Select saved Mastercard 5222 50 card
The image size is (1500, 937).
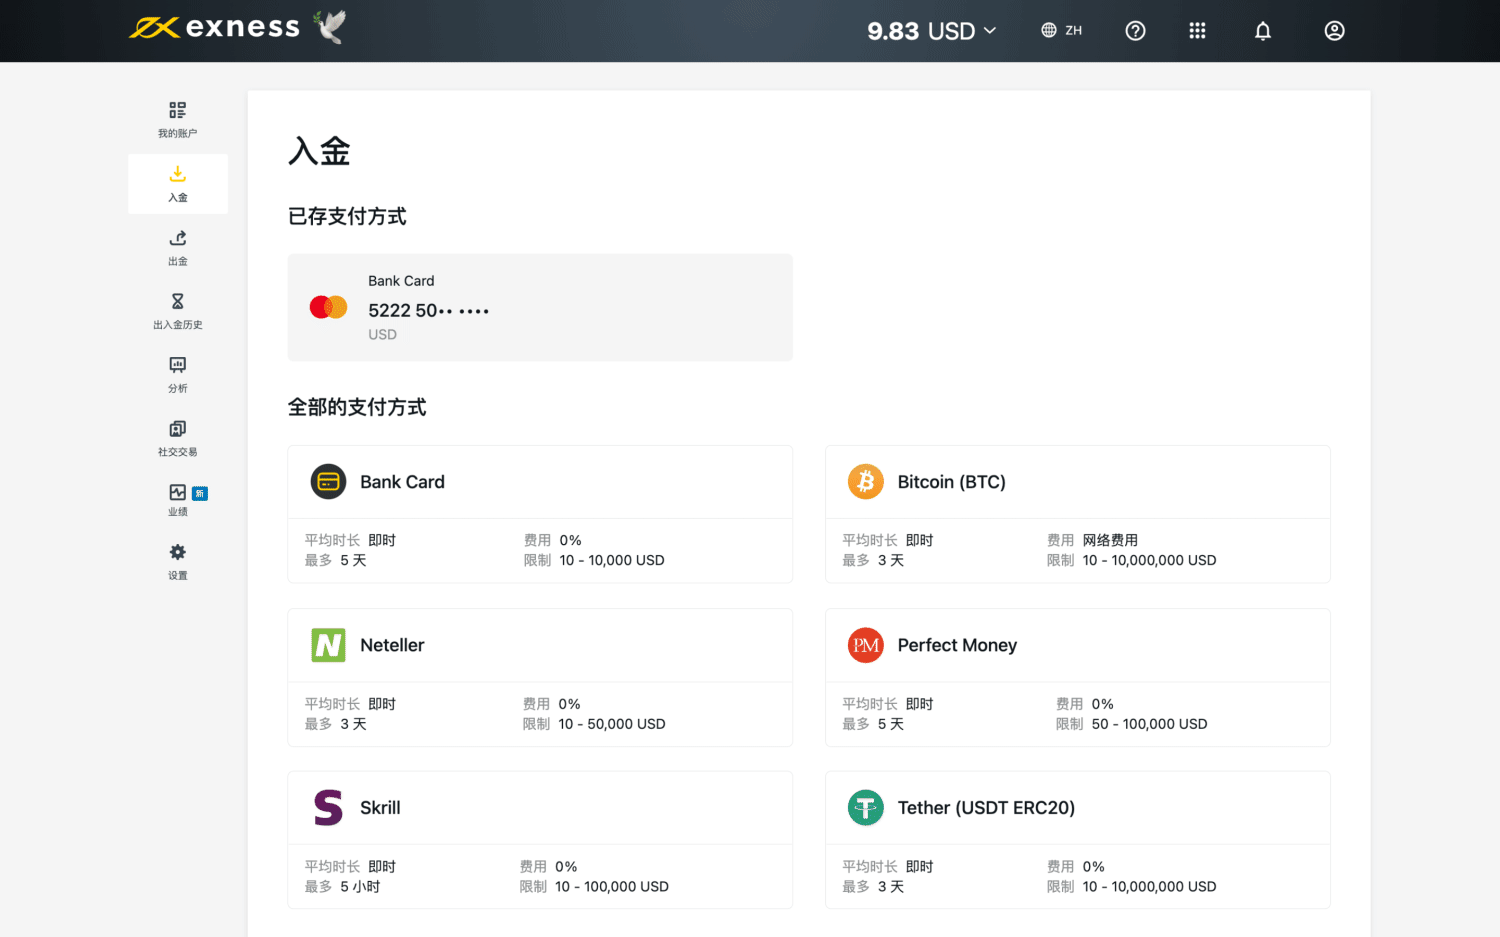click(x=540, y=307)
